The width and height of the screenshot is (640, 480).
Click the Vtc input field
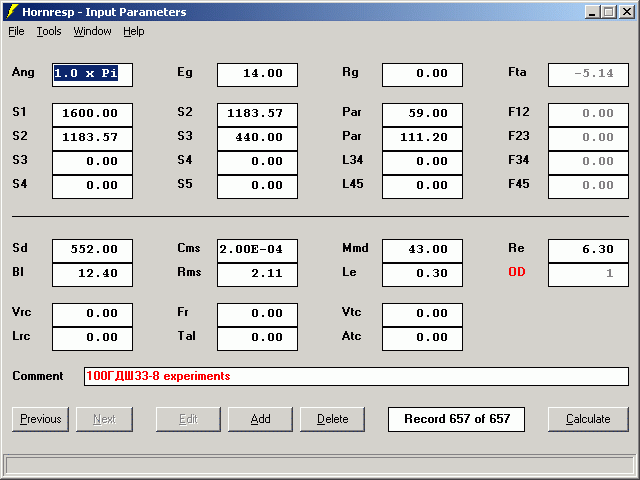click(422, 315)
